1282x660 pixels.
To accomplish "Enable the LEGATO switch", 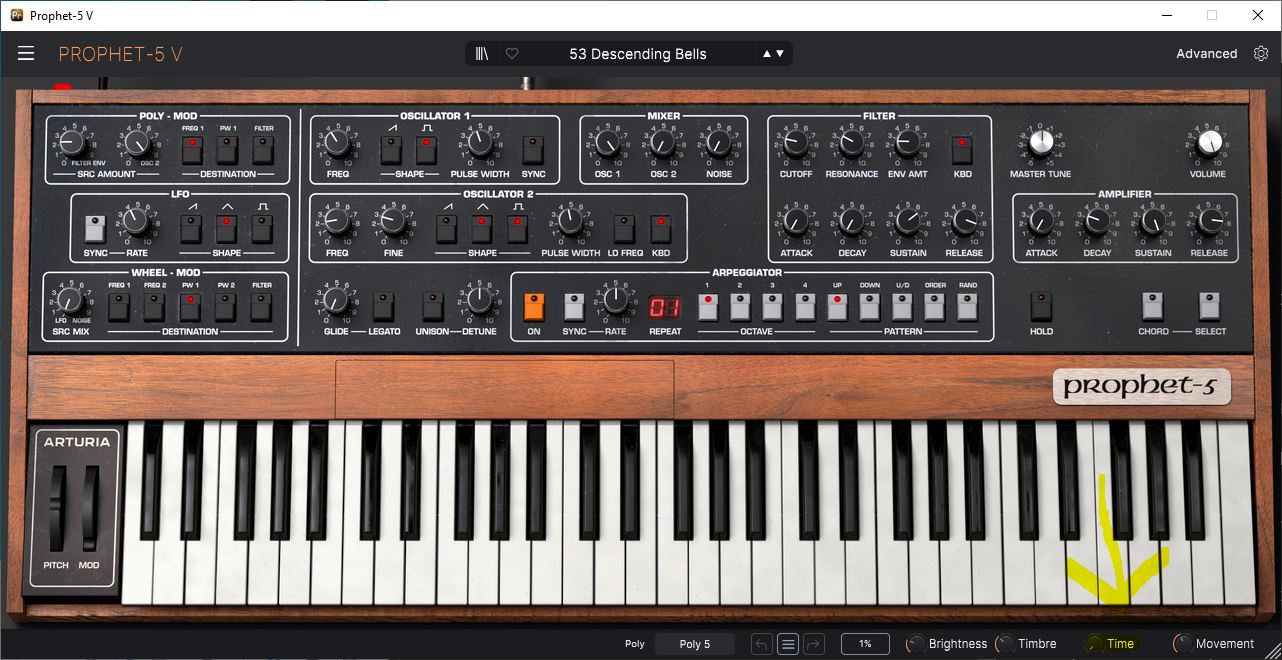I will (x=382, y=307).
